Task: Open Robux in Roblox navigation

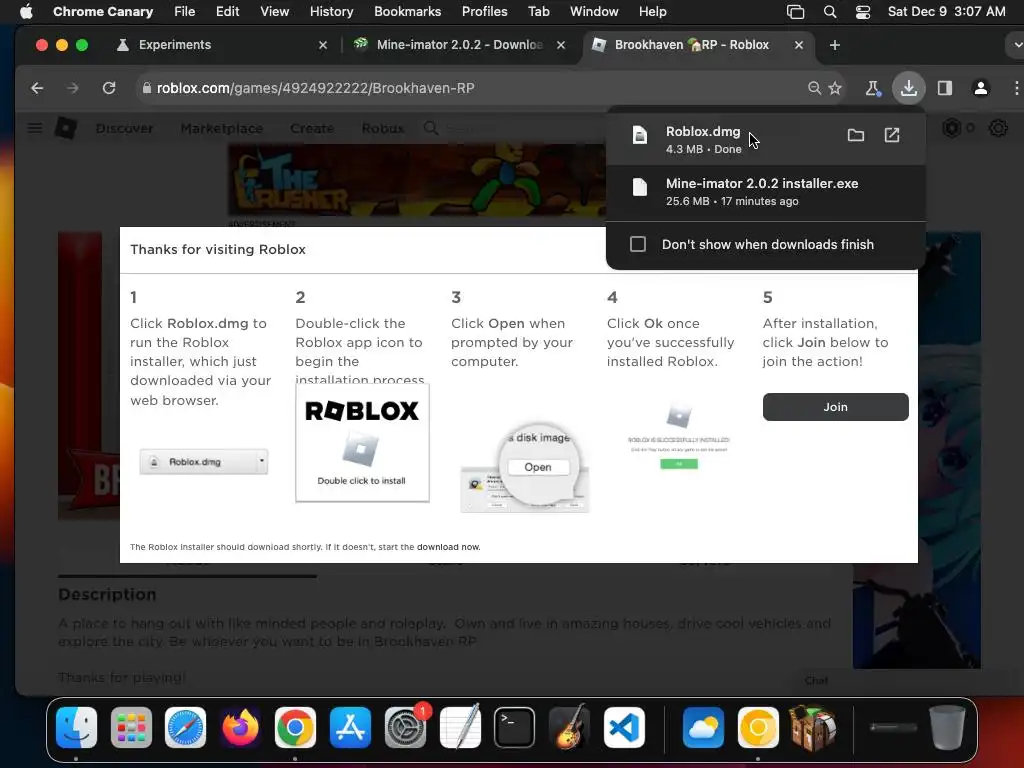Action: [x=383, y=129]
